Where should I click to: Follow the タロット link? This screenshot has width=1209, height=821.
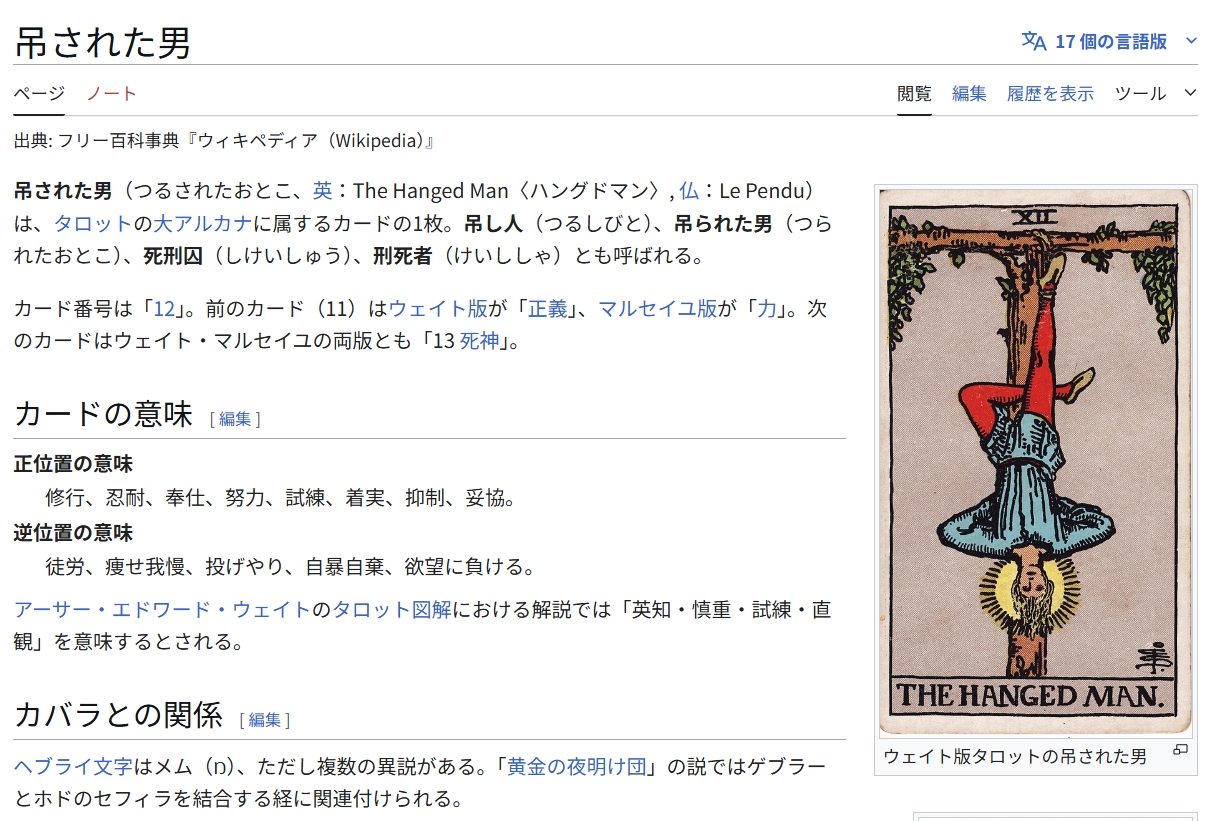point(93,223)
